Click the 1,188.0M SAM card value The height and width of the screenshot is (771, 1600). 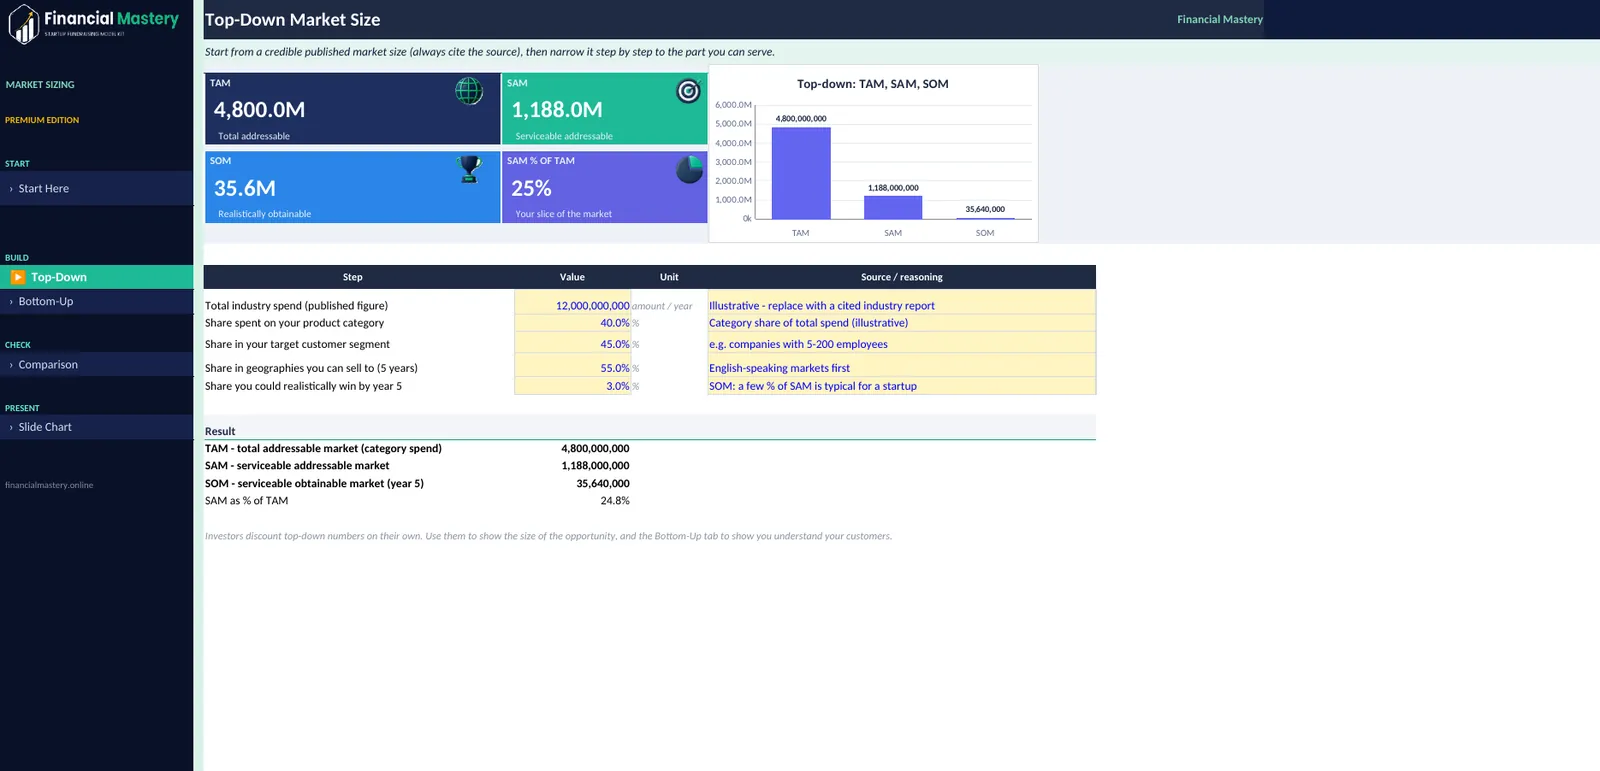557,110
